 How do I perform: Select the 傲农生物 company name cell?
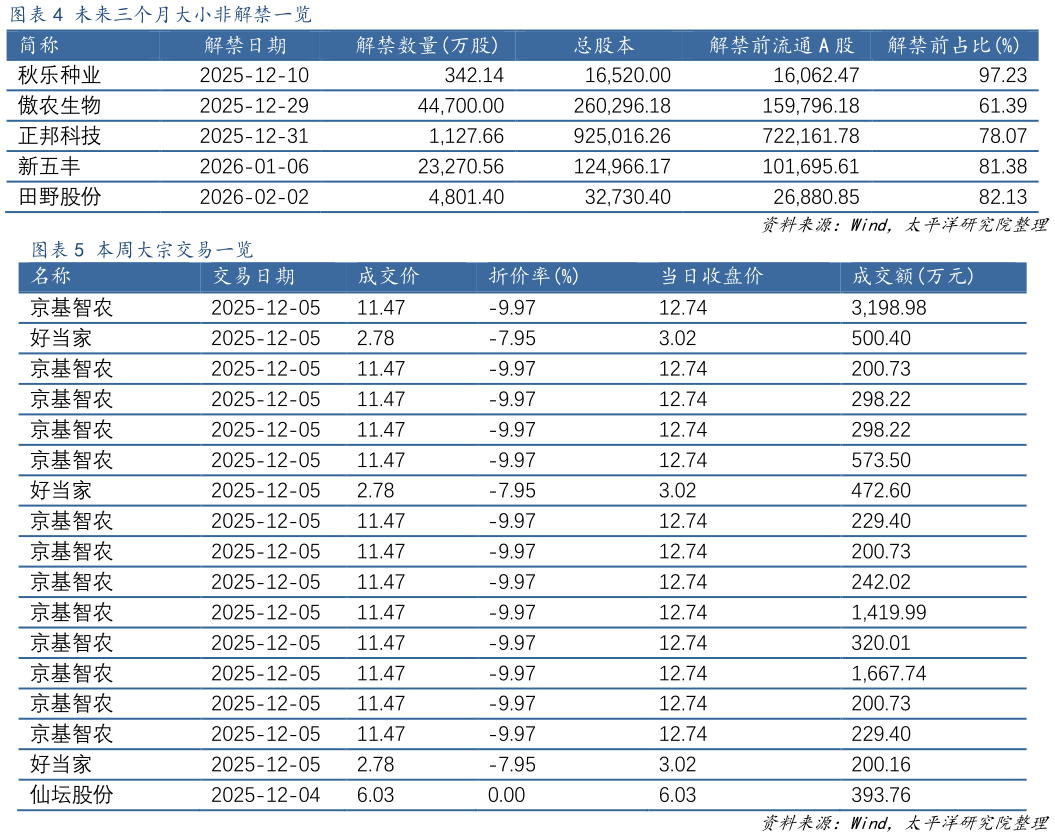[59, 106]
